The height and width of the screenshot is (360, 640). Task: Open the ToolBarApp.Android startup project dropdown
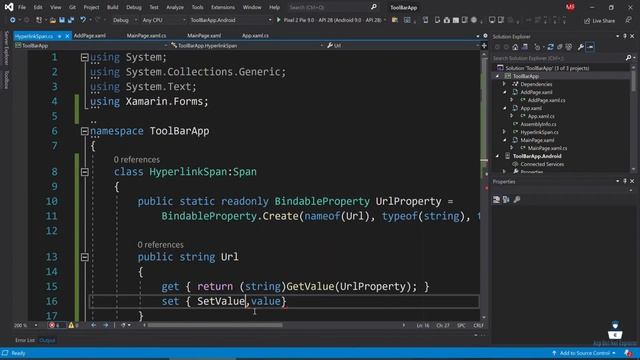click(231, 20)
